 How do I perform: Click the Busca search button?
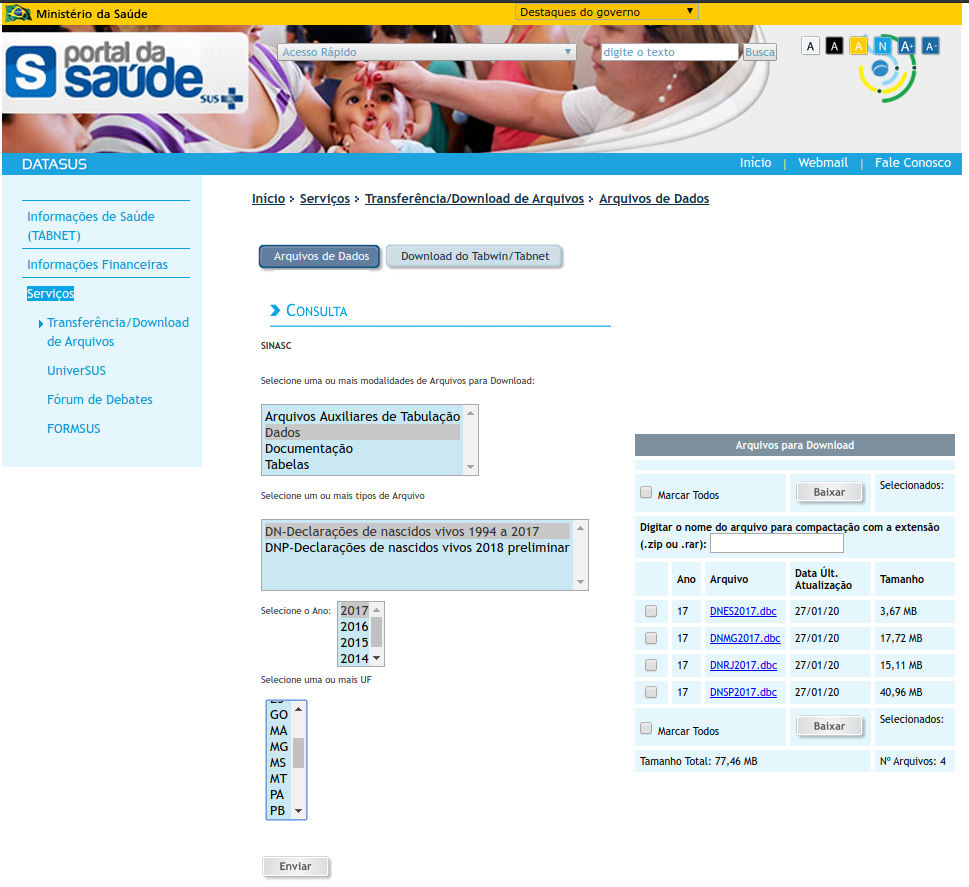click(x=760, y=53)
